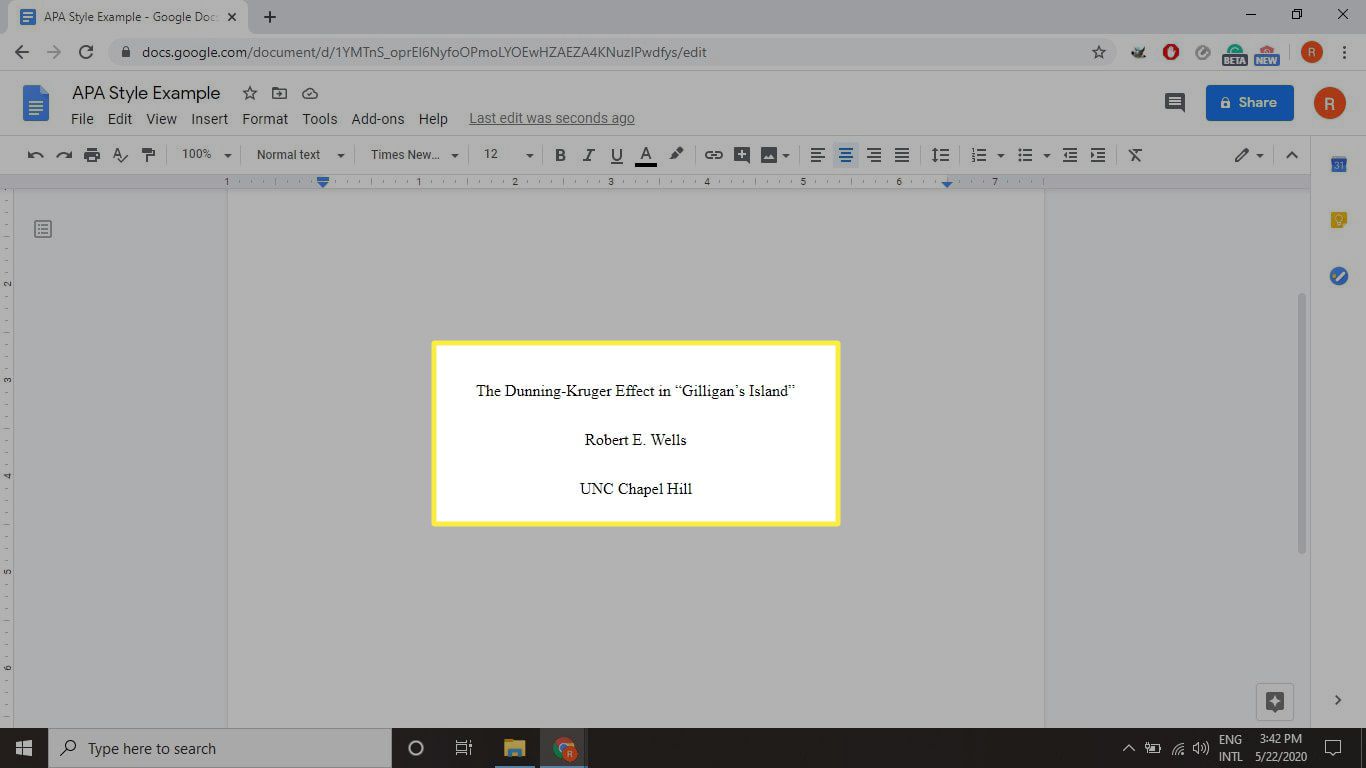
Task: Click the document title APA Style Example
Action: tap(146, 93)
